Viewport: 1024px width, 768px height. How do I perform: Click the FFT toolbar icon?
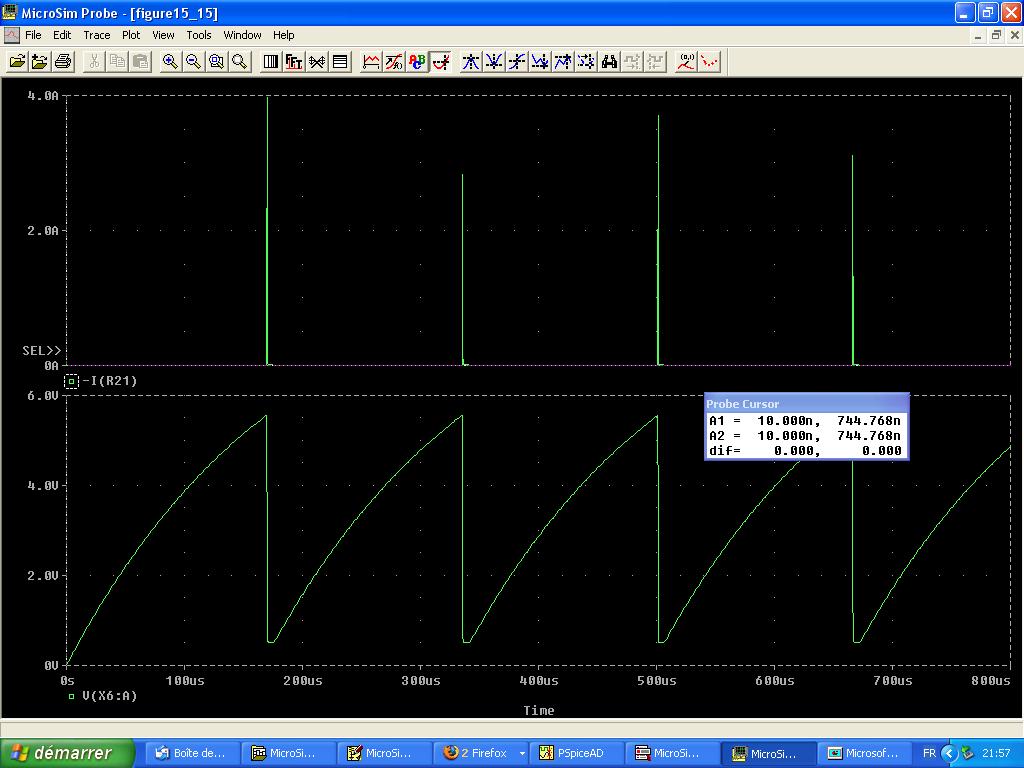(x=294, y=62)
